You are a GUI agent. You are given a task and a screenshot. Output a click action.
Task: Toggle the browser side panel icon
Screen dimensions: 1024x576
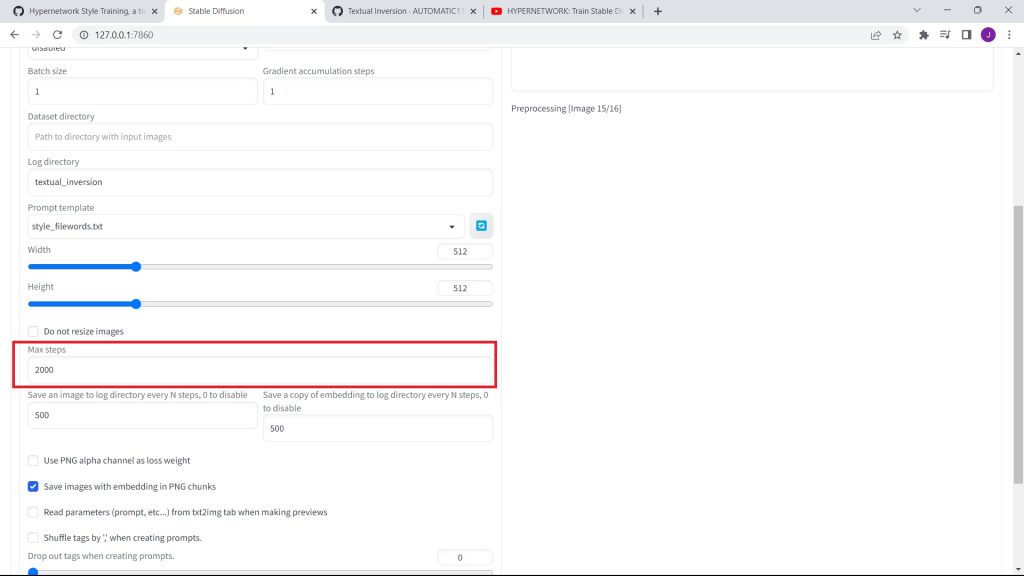click(x=966, y=34)
